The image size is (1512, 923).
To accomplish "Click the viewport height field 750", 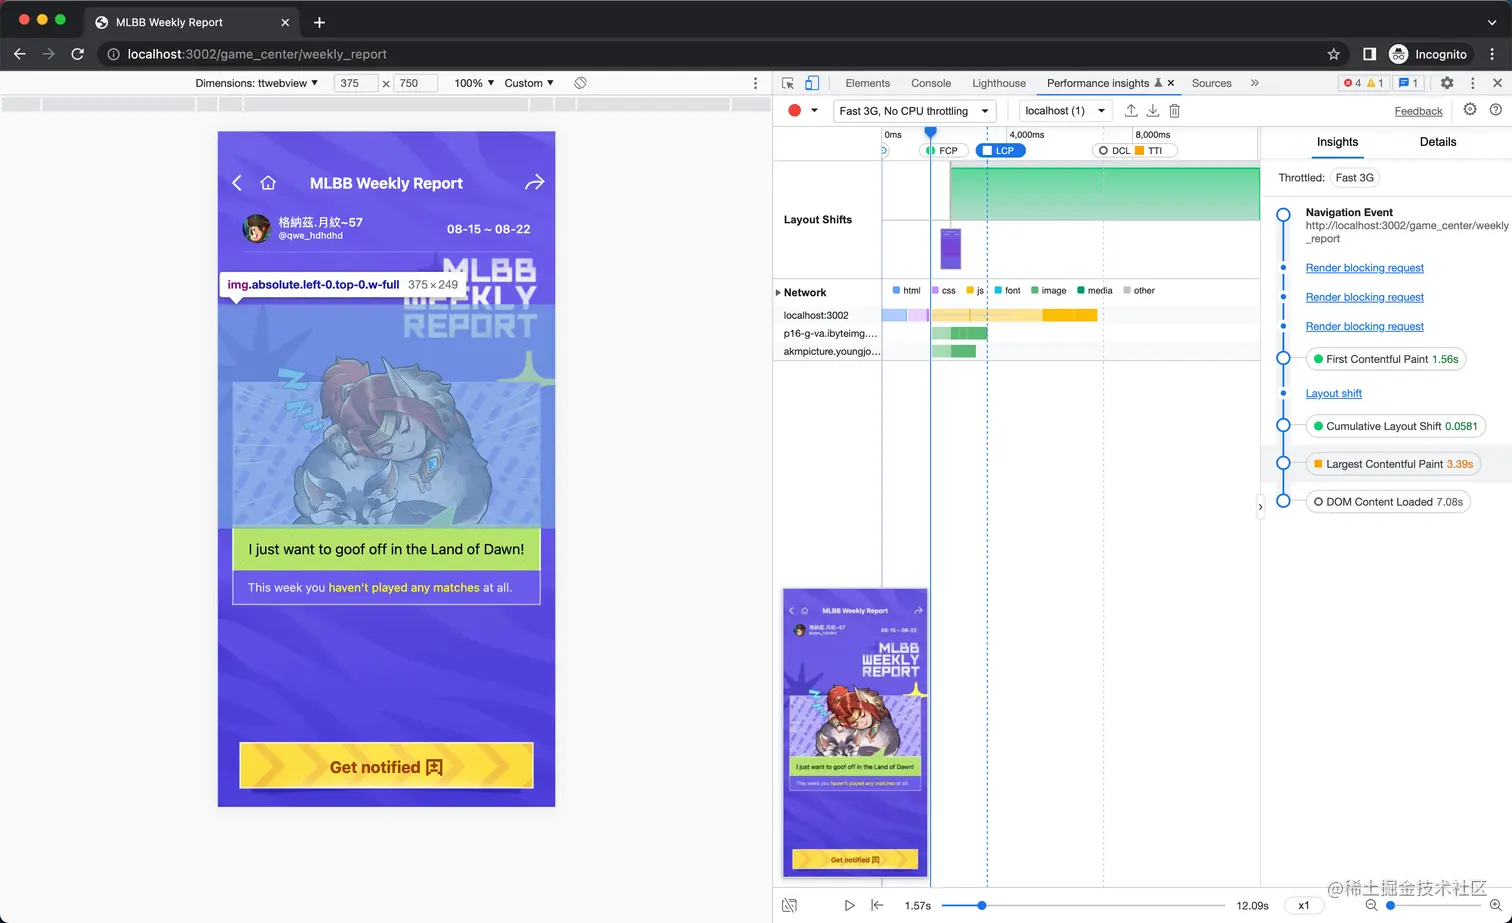I will [415, 83].
